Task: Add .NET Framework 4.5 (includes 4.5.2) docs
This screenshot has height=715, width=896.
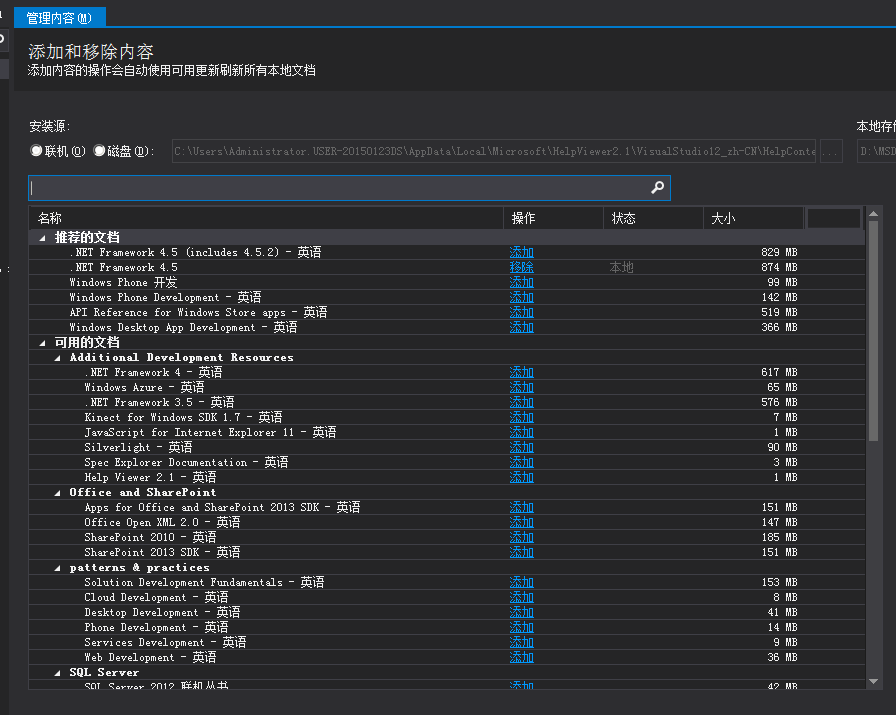Action: (521, 252)
